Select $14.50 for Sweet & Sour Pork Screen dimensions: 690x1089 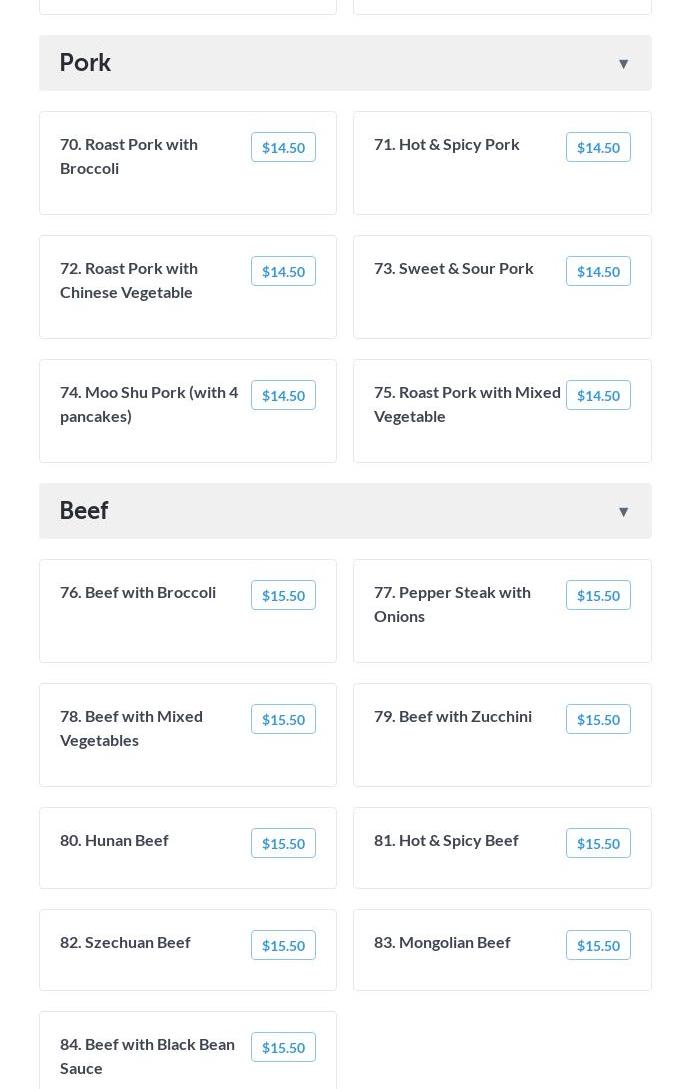[x=598, y=272]
